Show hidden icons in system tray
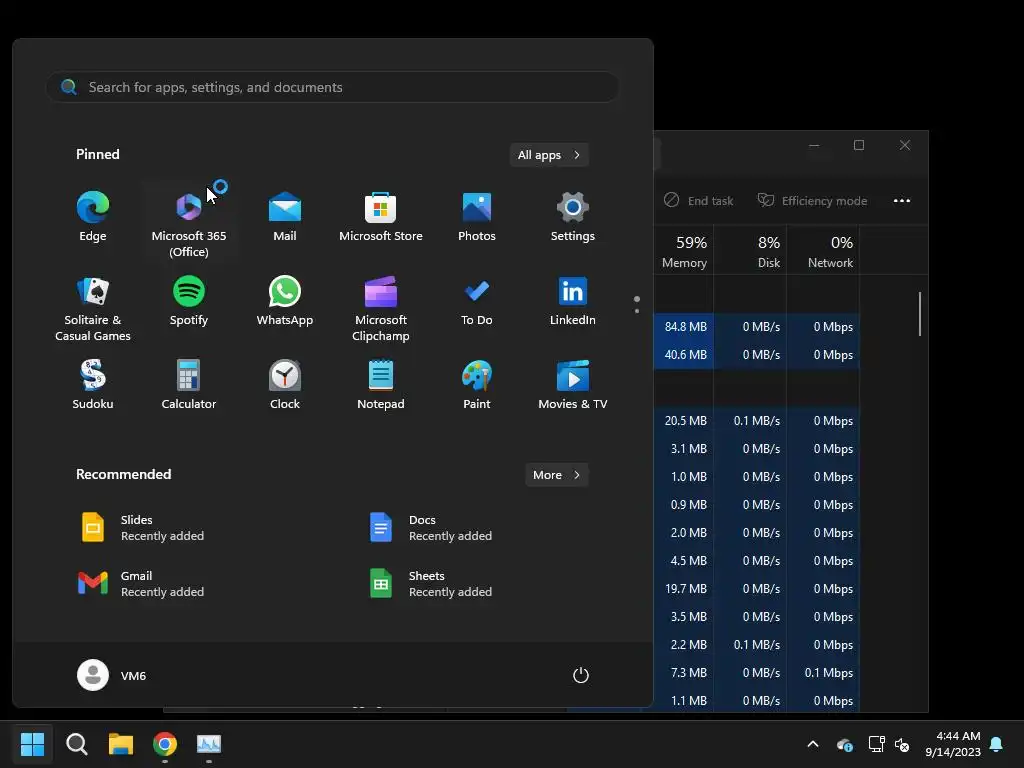 pyautogui.click(x=813, y=744)
